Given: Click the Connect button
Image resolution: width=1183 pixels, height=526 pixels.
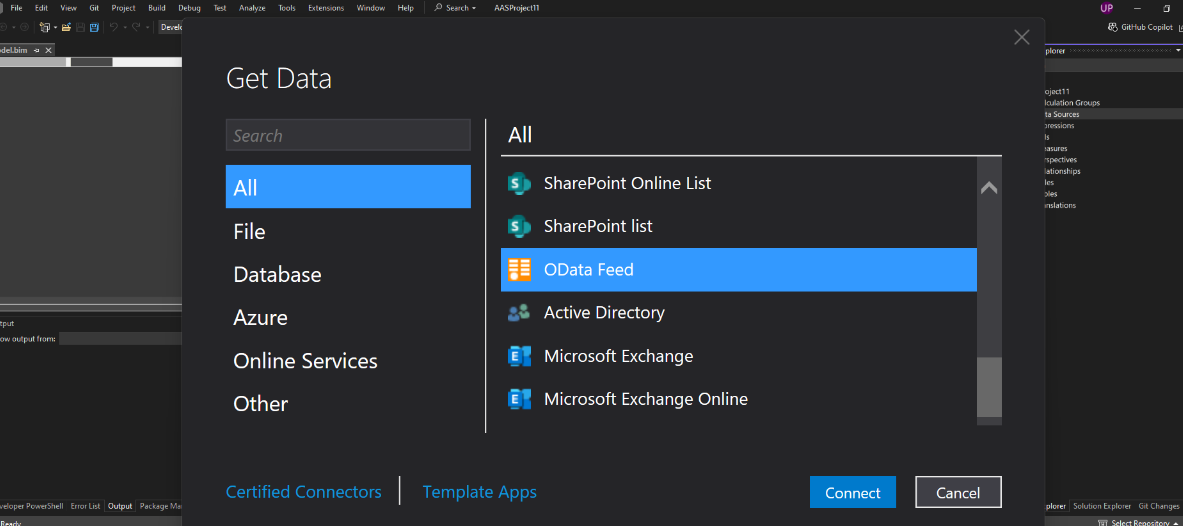Looking at the screenshot, I should [x=853, y=493].
